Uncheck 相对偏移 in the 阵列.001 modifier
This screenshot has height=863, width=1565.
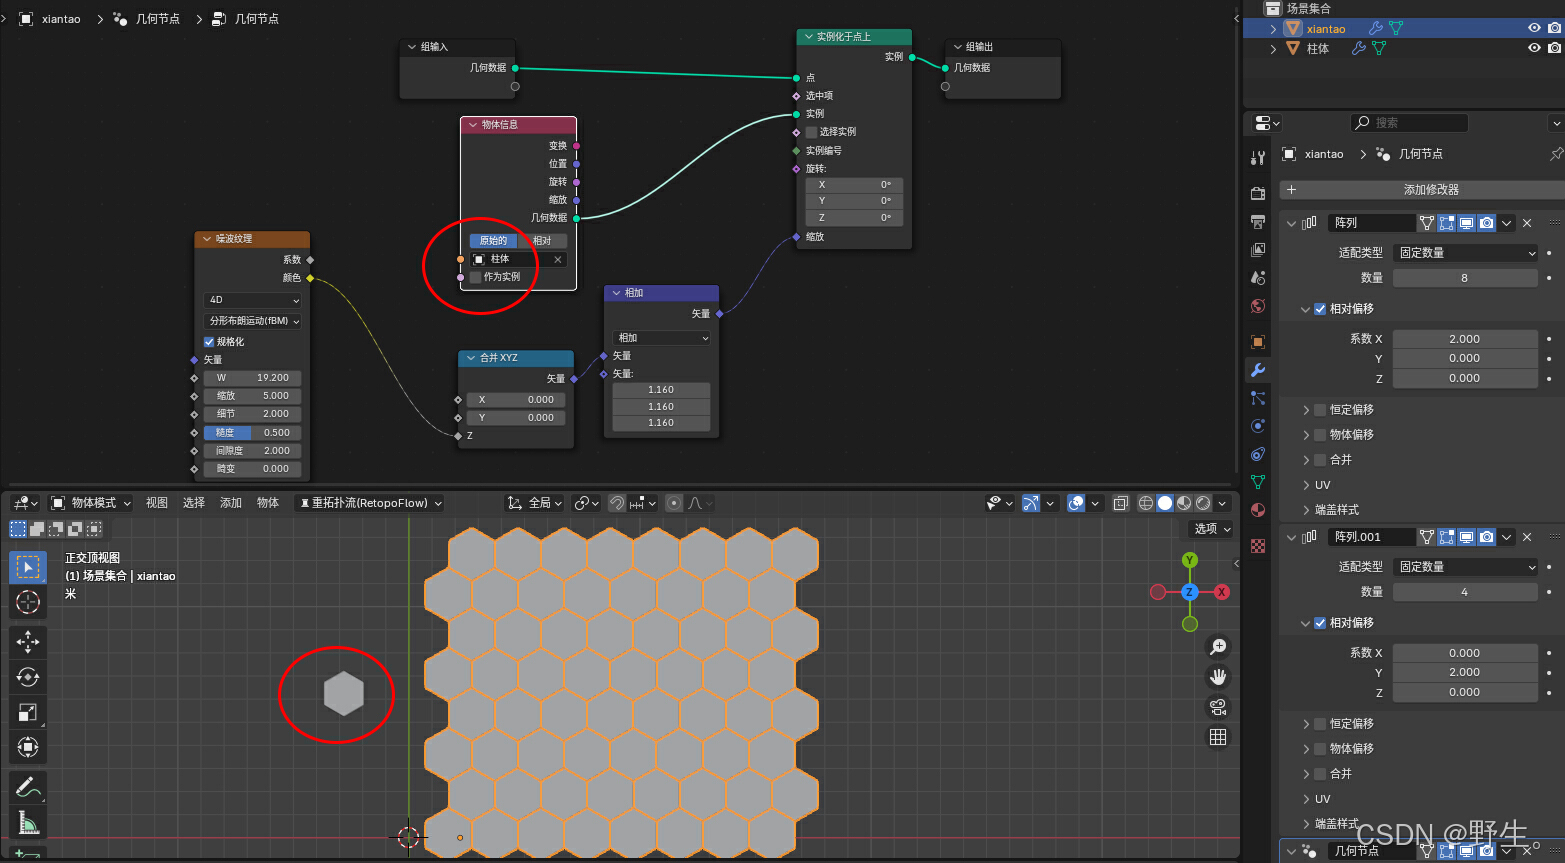coord(1320,623)
